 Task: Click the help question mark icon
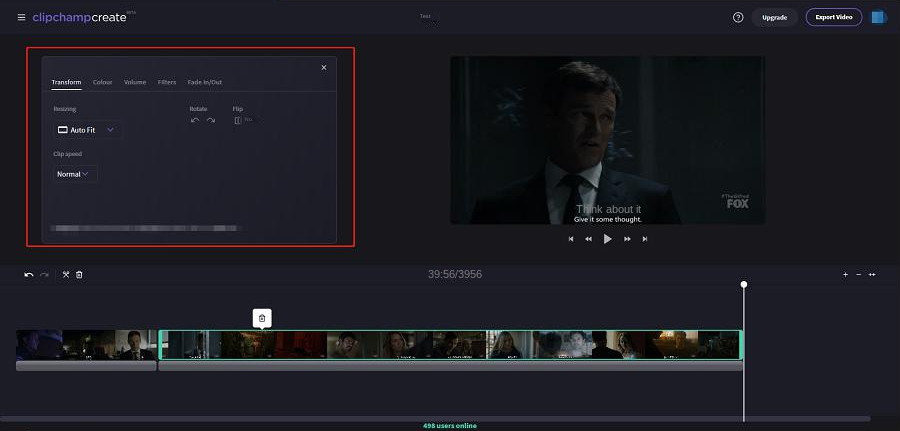point(738,17)
